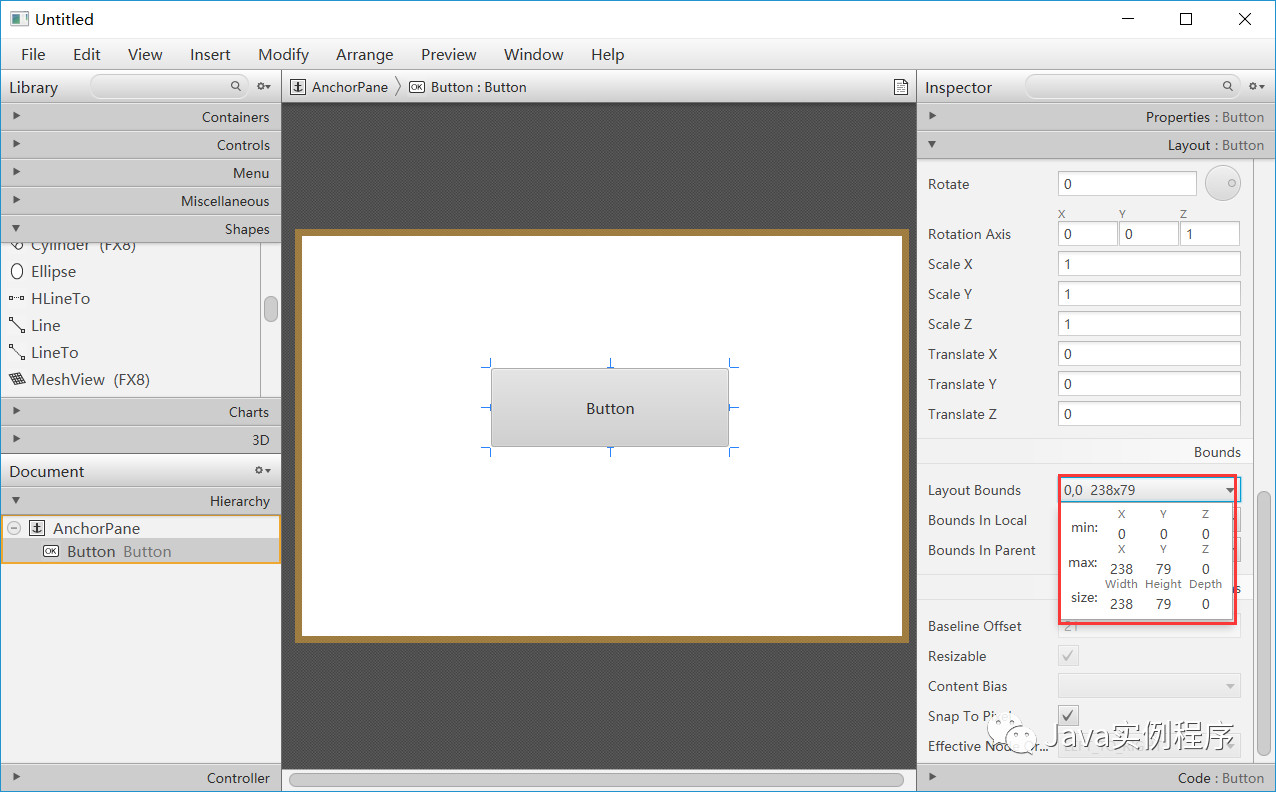Screen dimensions: 1276x792
Task: Expand the Containers section in Library
Action: [x=16, y=116]
